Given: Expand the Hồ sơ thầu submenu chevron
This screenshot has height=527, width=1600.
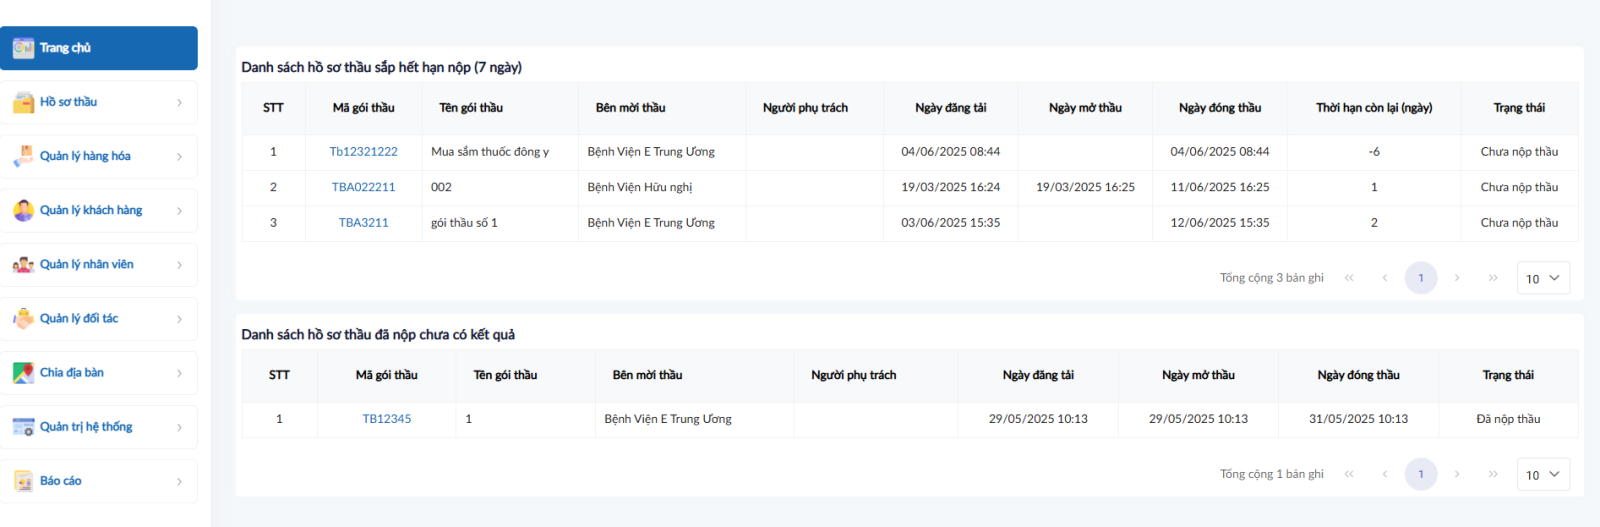Looking at the screenshot, I should [180, 102].
